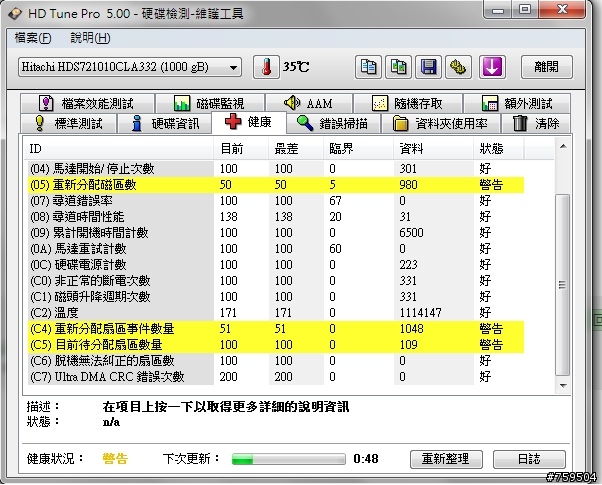Switch to the 磁碟監視 tab

click(x=210, y=103)
